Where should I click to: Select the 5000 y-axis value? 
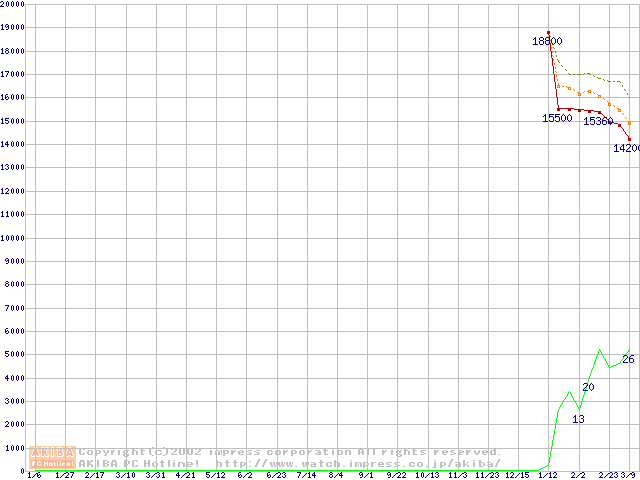[14, 355]
